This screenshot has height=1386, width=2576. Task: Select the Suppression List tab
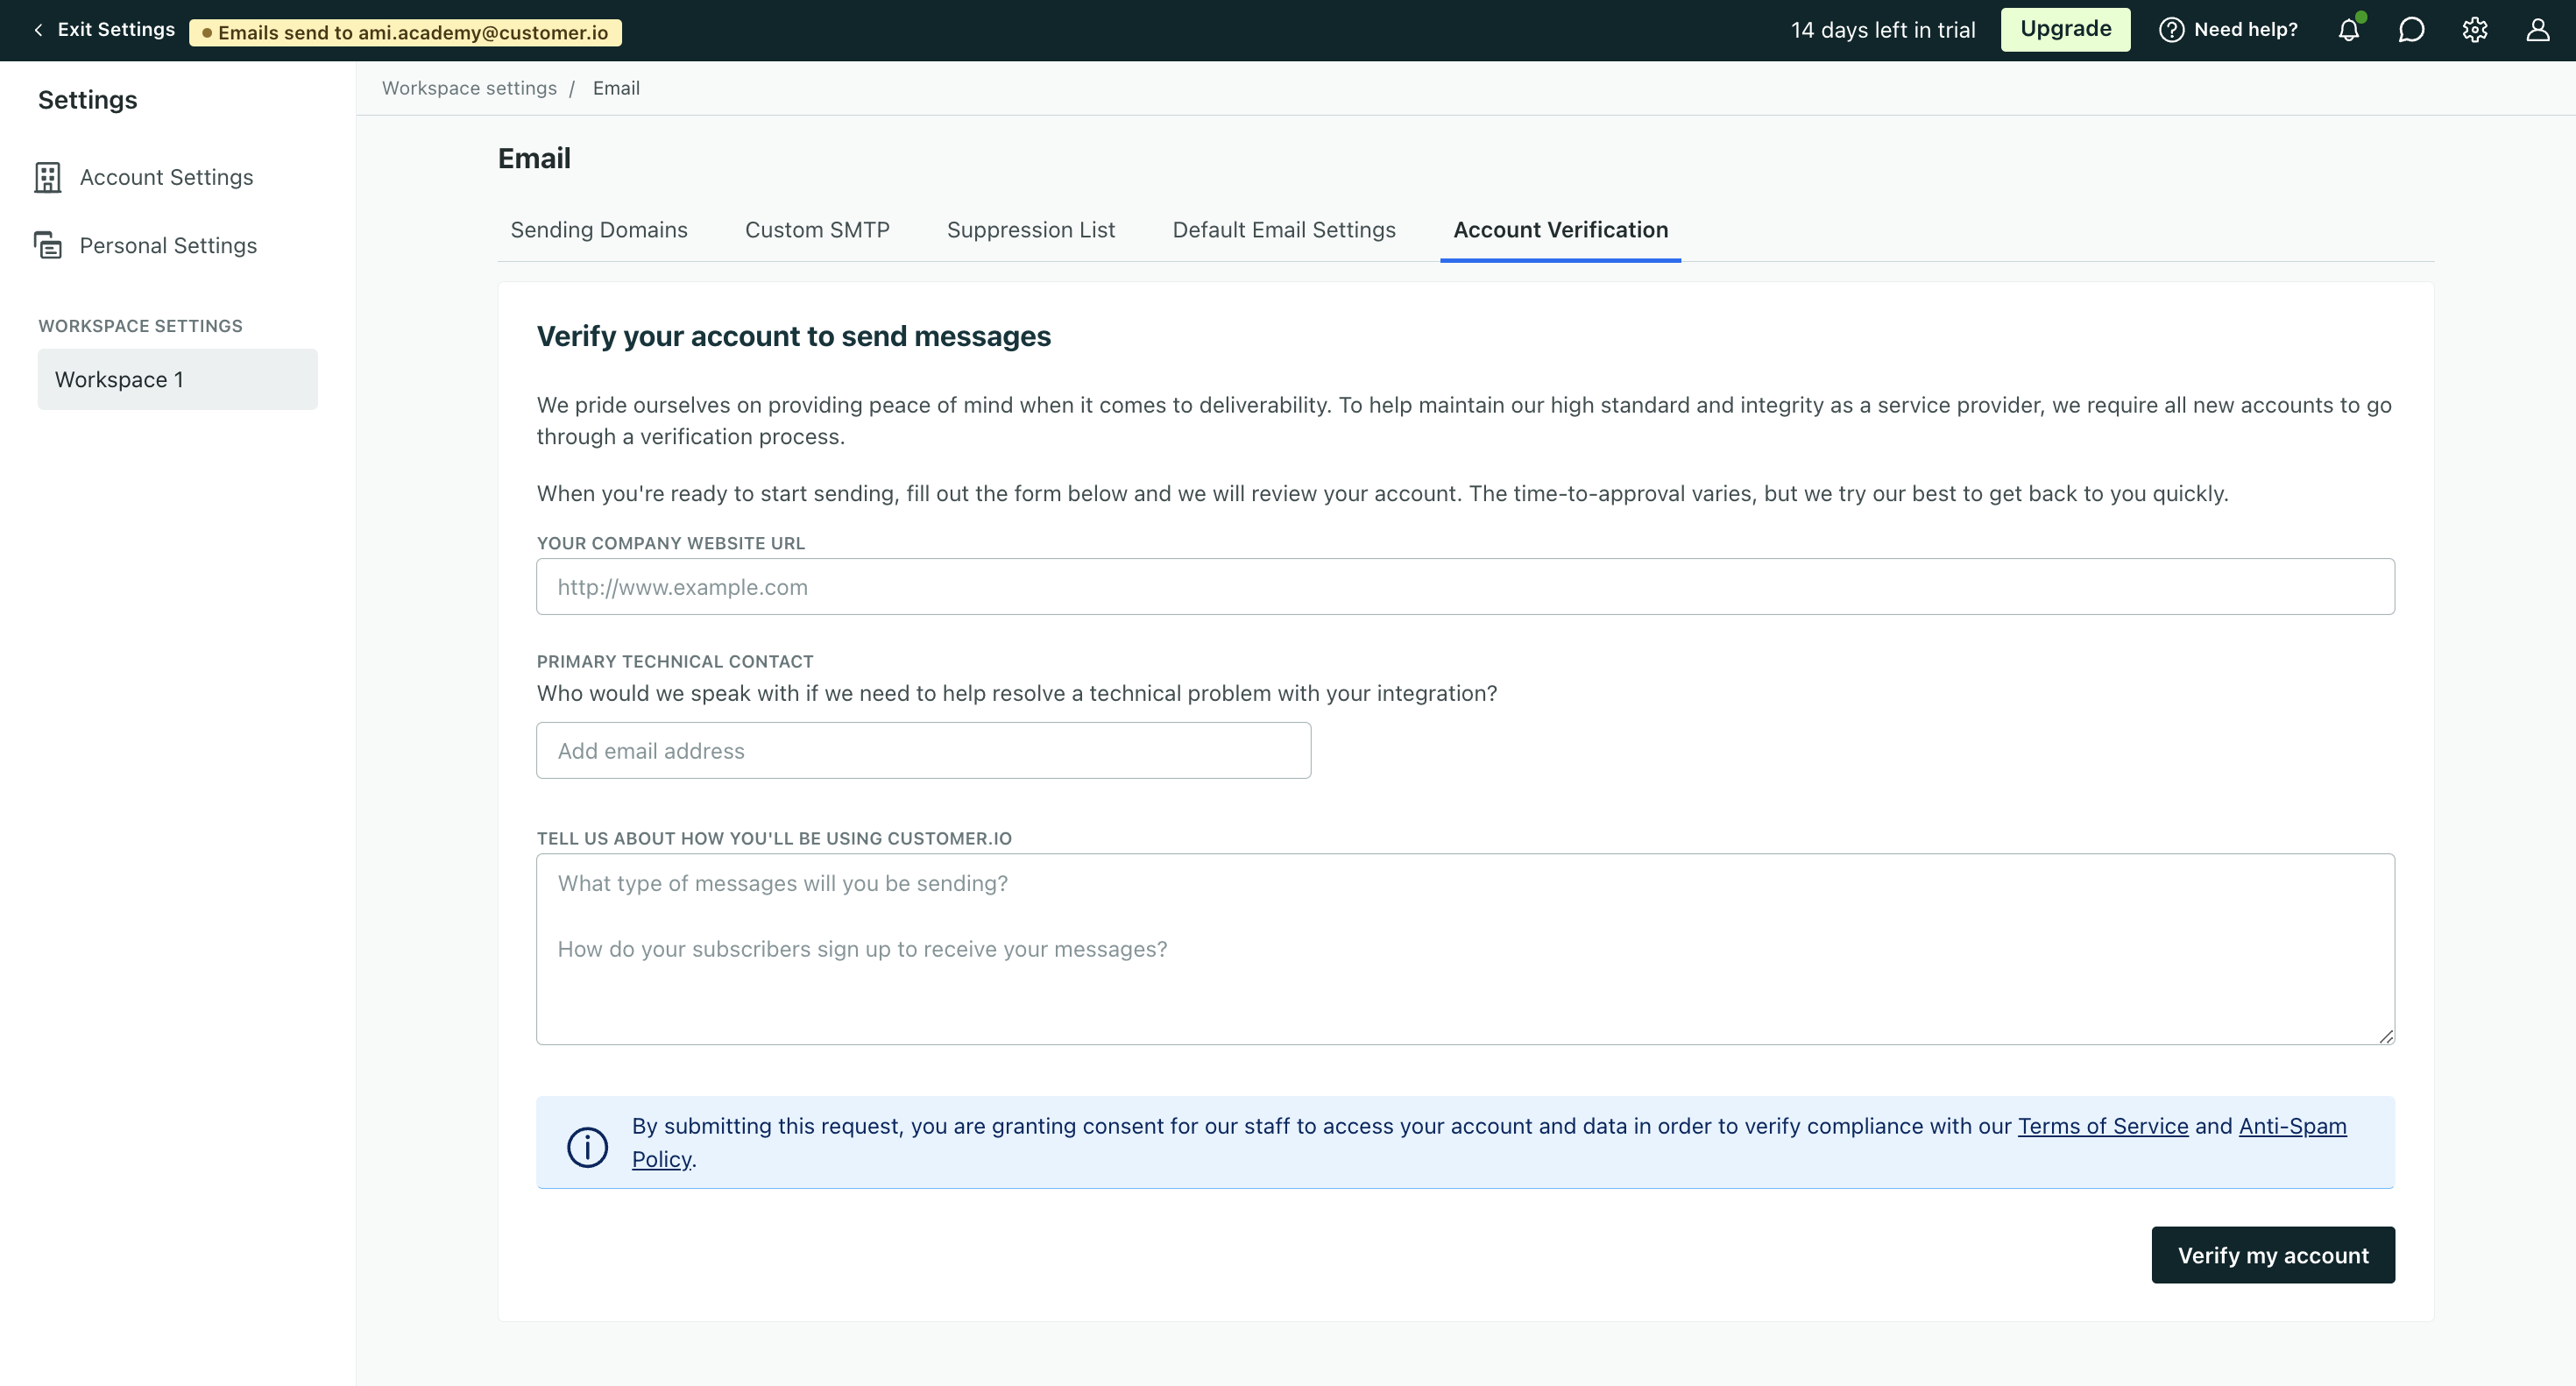[1030, 230]
